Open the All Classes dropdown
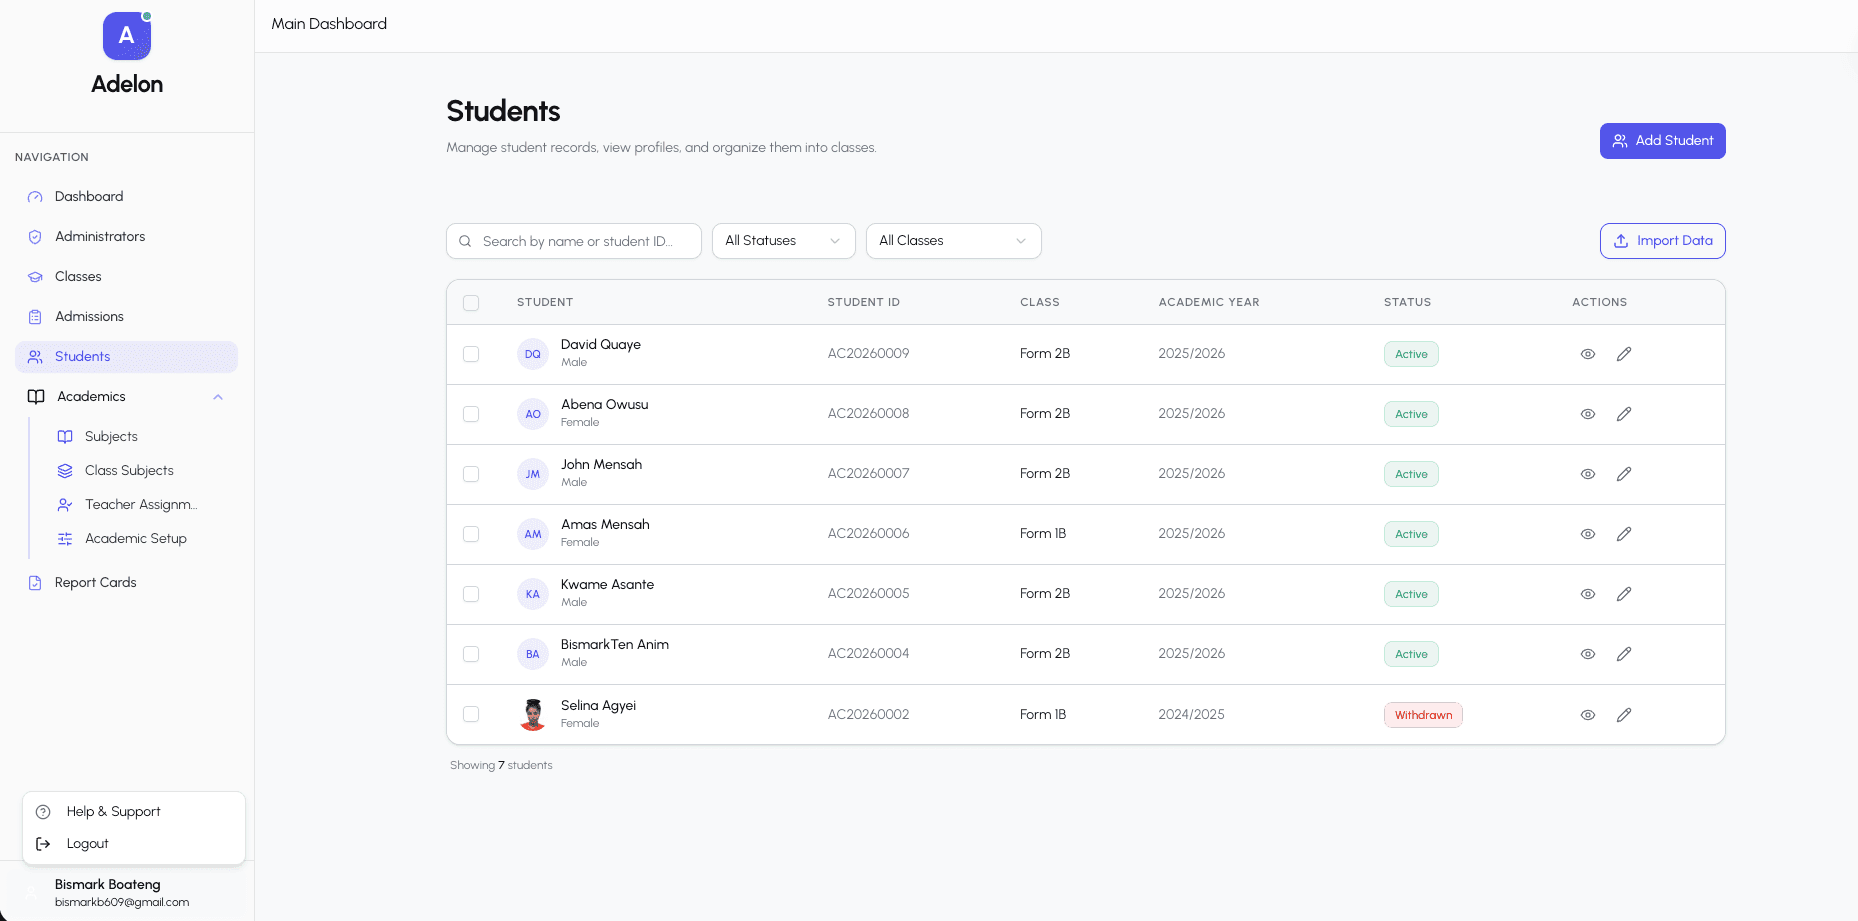Screen dimensions: 1858x921 click(954, 241)
